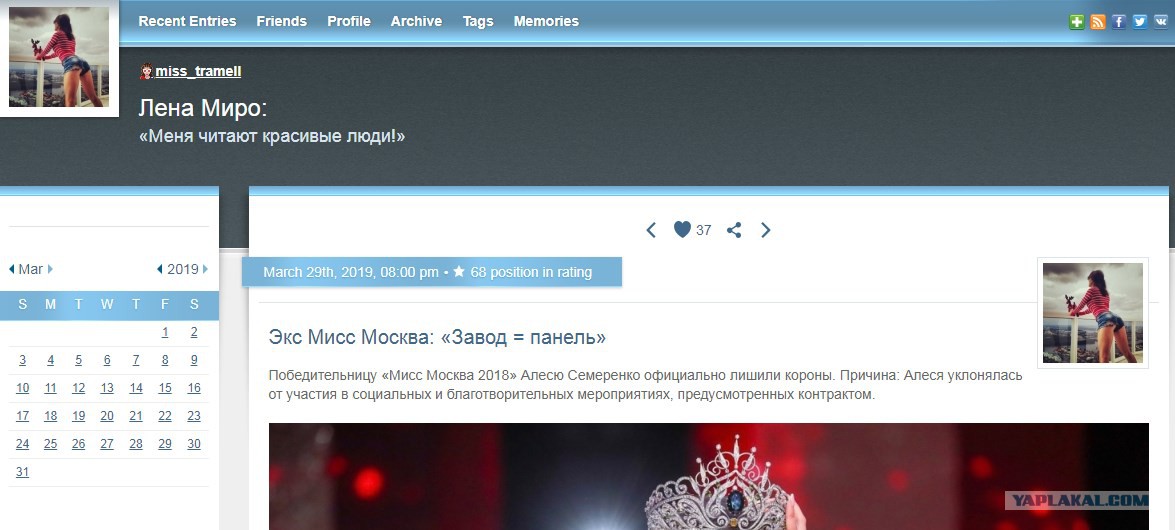The width and height of the screenshot is (1175, 530).
Task: Select day 29 in the calendar
Action: pos(165,444)
